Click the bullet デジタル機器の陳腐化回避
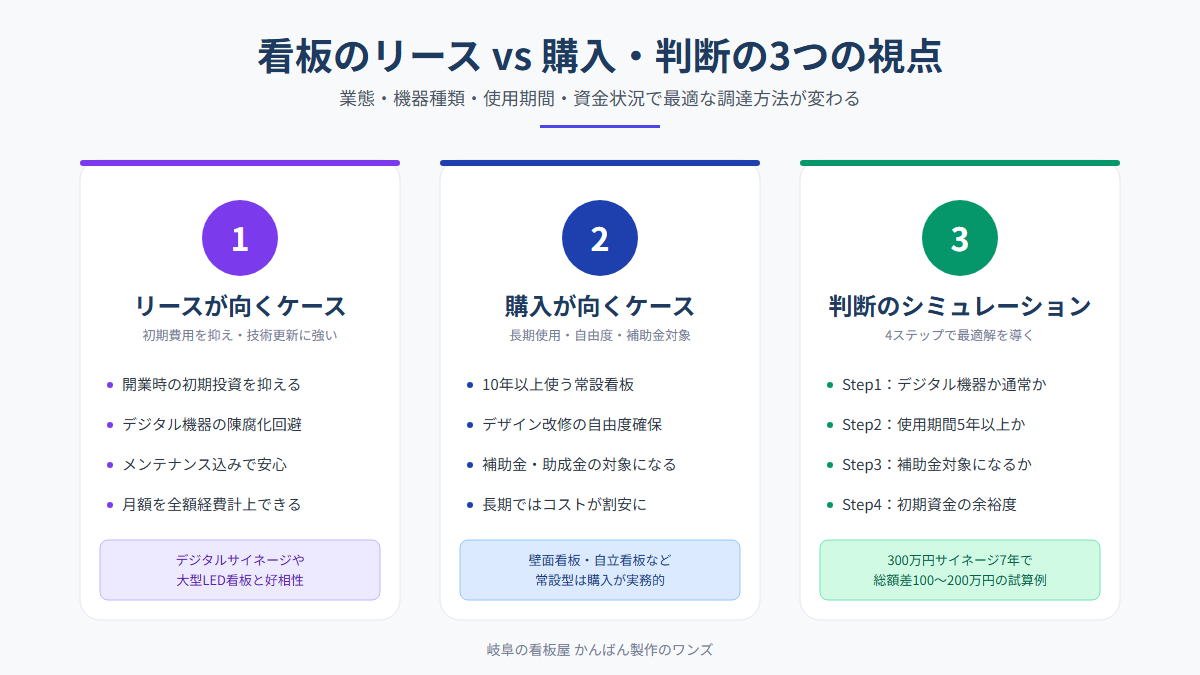1200x675 pixels. point(212,424)
